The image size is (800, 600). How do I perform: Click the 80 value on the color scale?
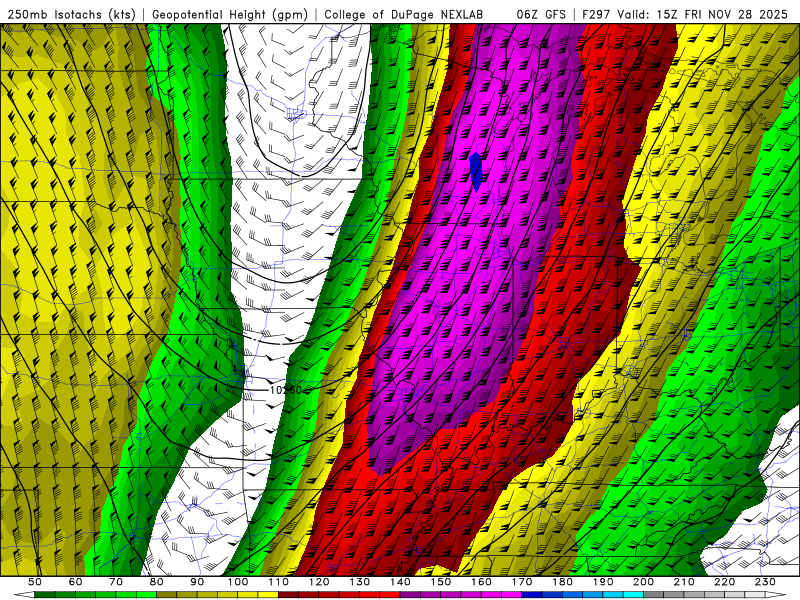pyautogui.click(x=156, y=582)
